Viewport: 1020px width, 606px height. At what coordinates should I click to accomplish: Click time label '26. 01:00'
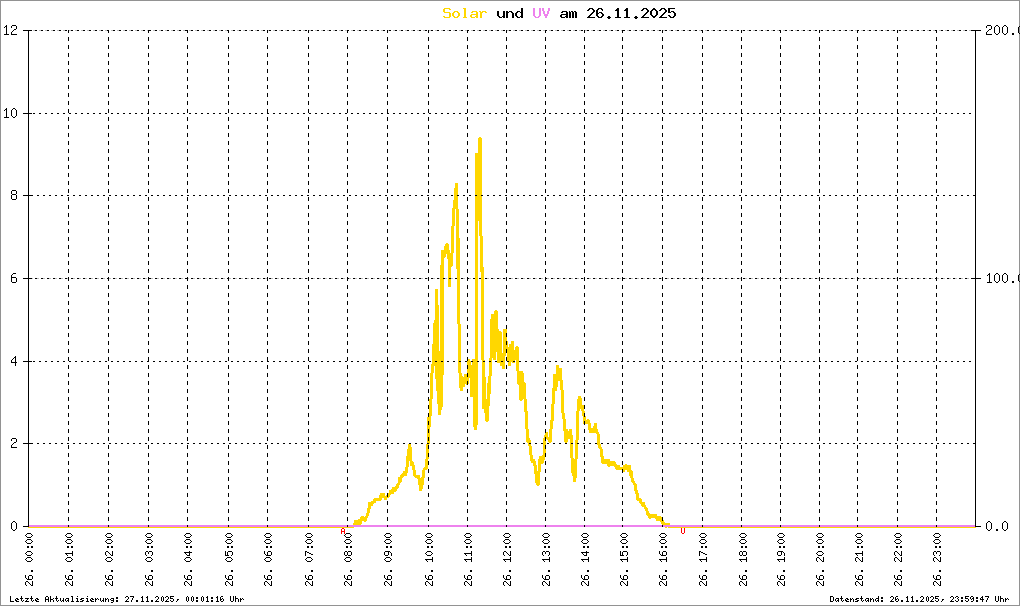tap(69, 559)
